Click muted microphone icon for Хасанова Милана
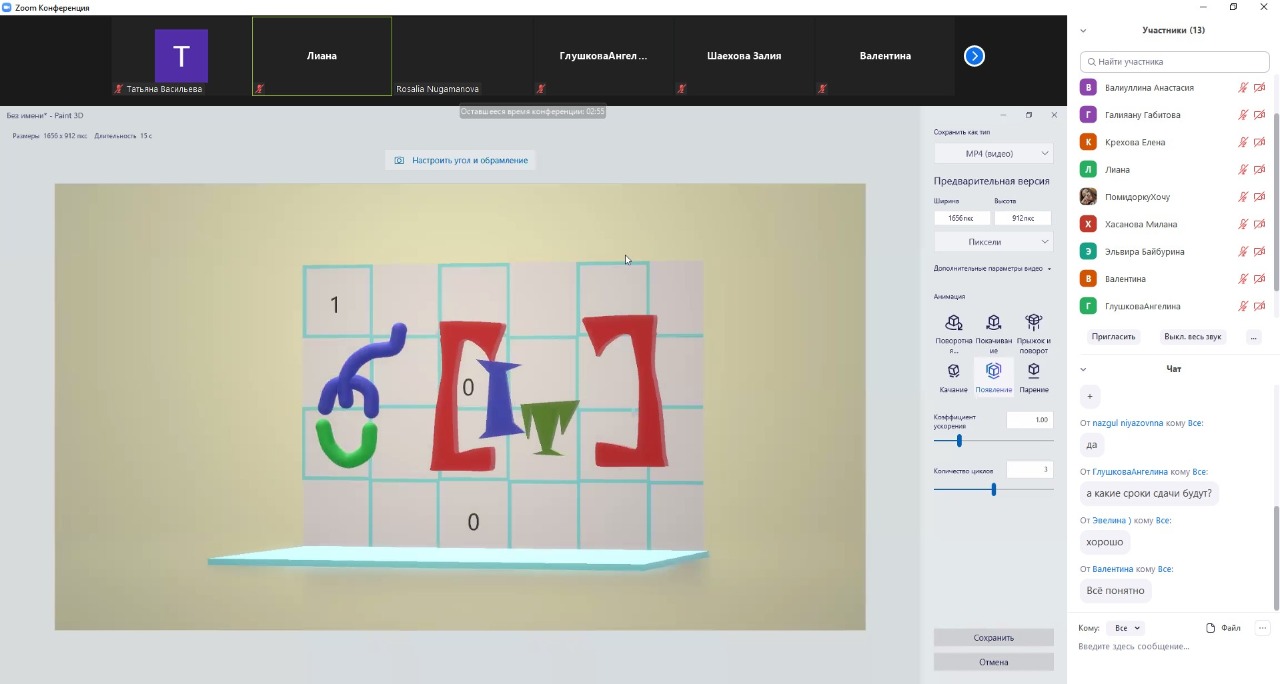The width and height of the screenshot is (1280, 684). pos(1243,224)
